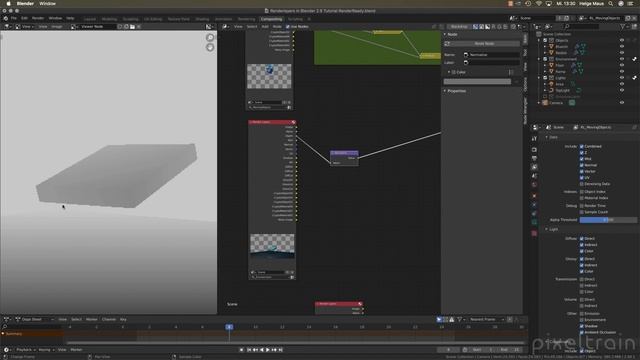The width and height of the screenshot is (640, 360).
Task: Collapse the Data panel in properties
Action: coord(547,138)
